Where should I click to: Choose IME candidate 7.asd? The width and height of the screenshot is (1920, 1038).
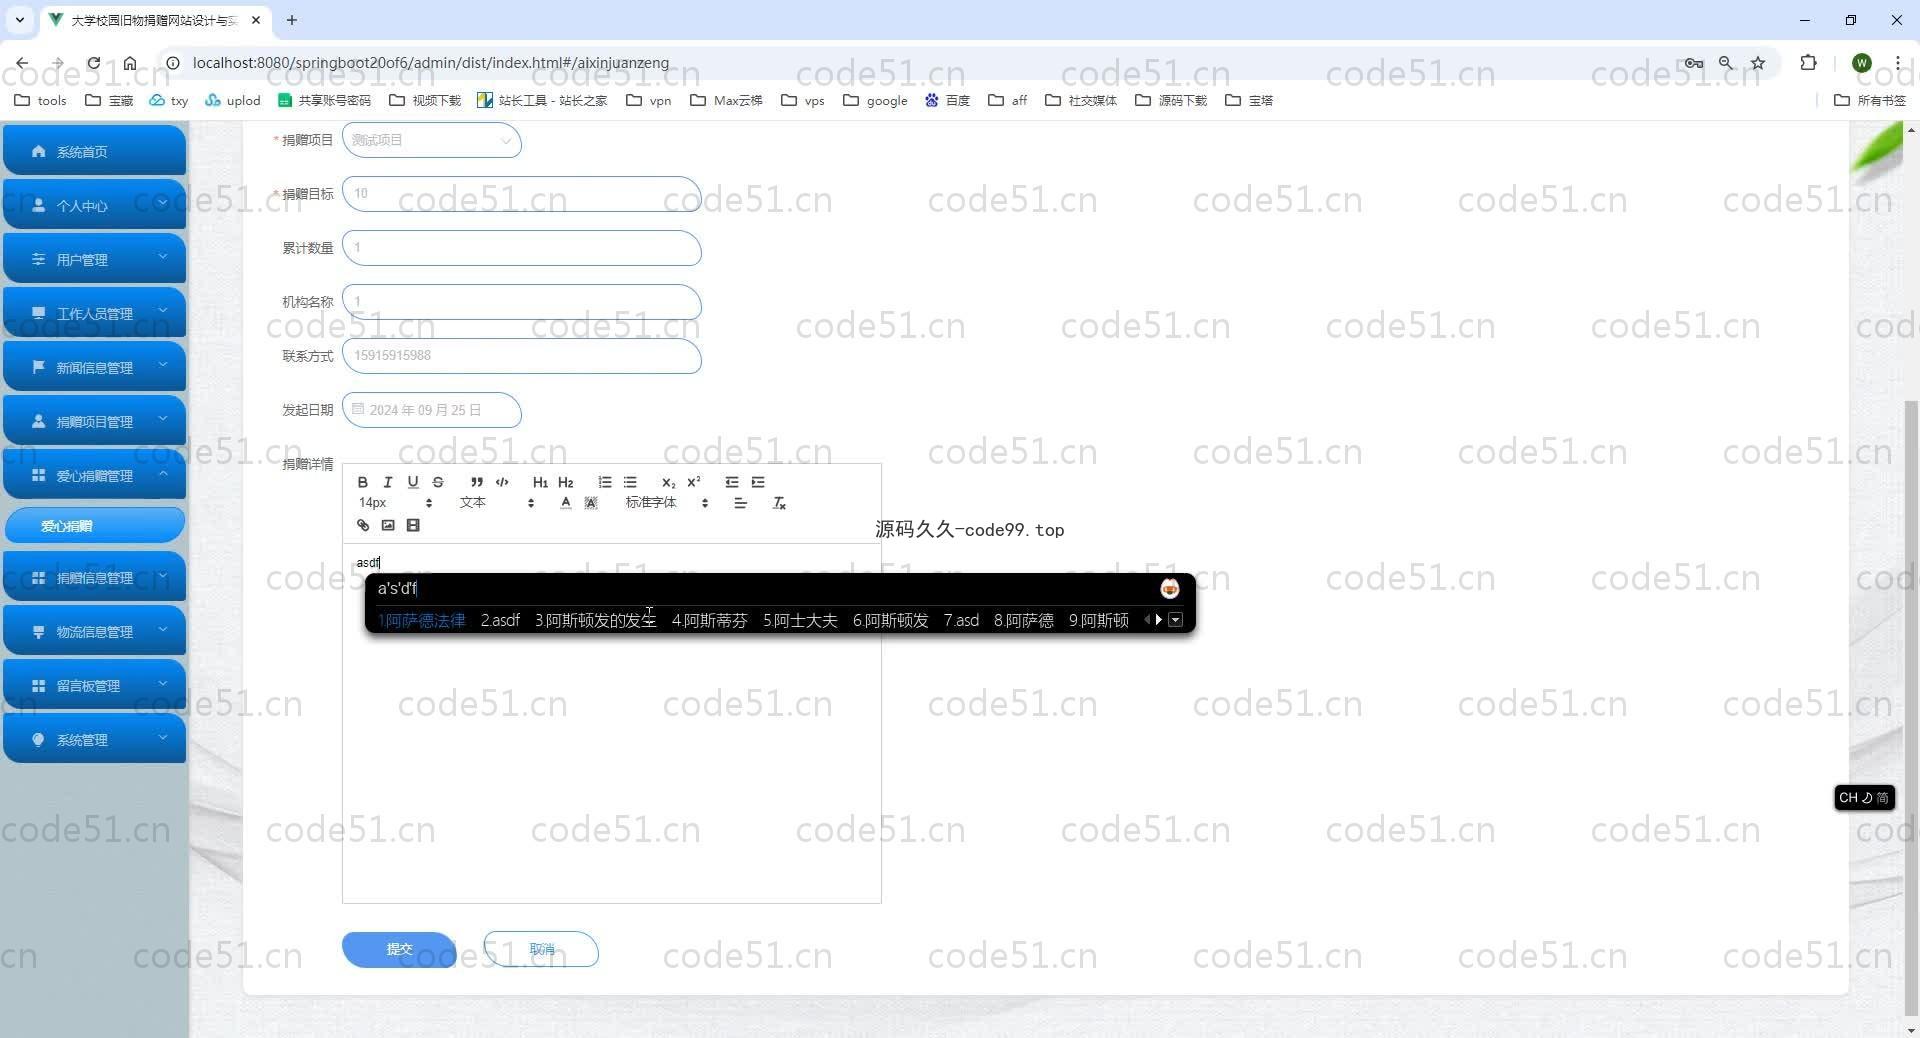tap(961, 620)
